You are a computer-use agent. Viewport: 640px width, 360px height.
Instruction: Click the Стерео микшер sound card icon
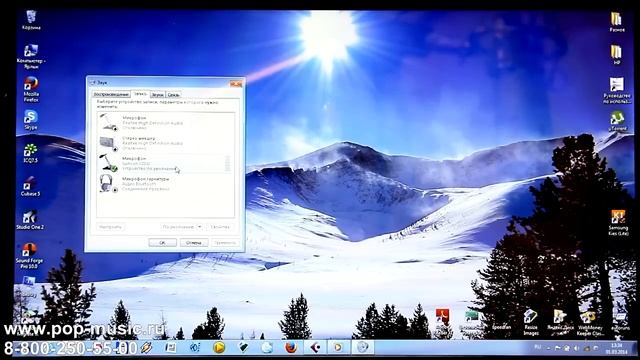coord(108,143)
